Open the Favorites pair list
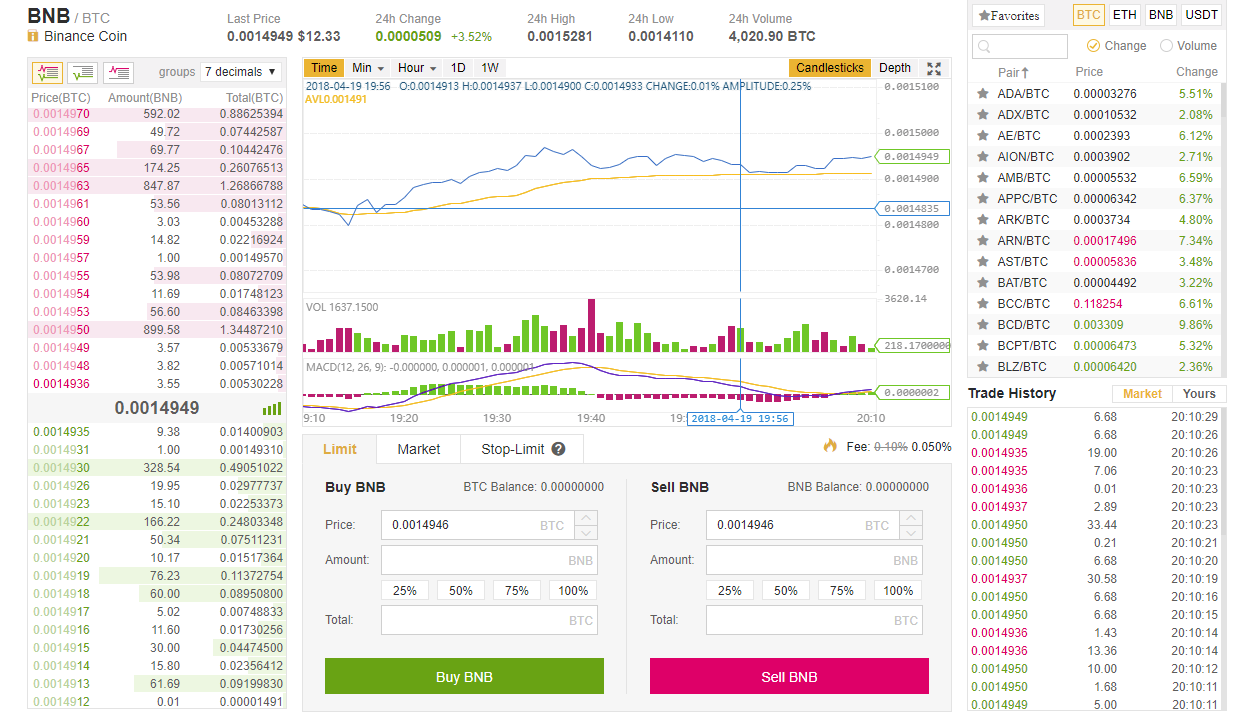Screen dimensions: 1259x726 click(x=1008, y=15)
